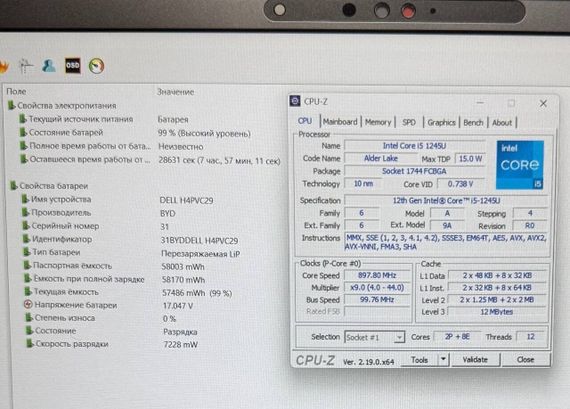
Task: Select the battery voltage row icon
Action: point(28,305)
